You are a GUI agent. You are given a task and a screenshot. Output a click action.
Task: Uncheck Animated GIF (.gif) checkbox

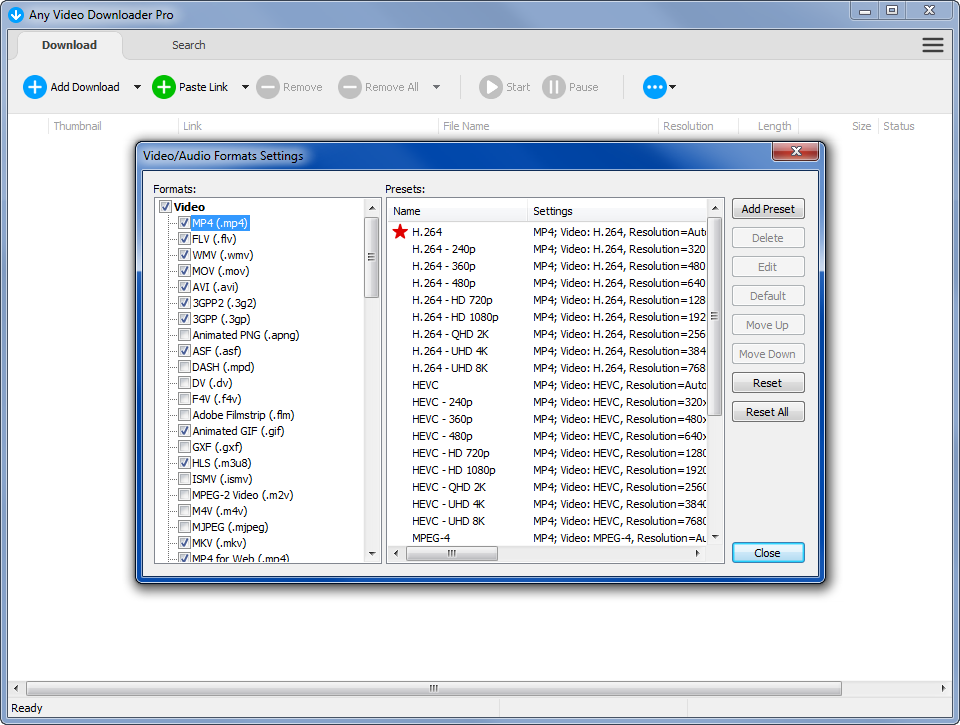(x=184, y=430)
